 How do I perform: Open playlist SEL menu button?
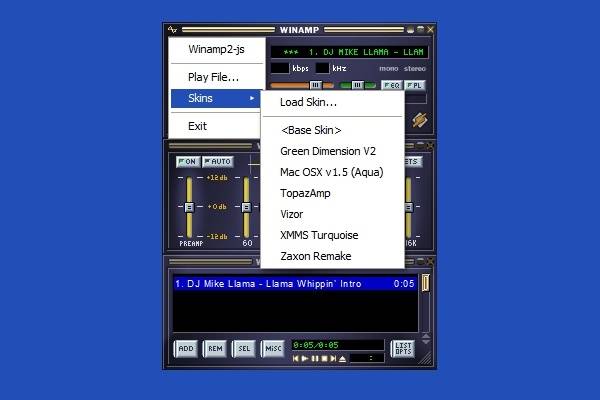tap(244, 349)
